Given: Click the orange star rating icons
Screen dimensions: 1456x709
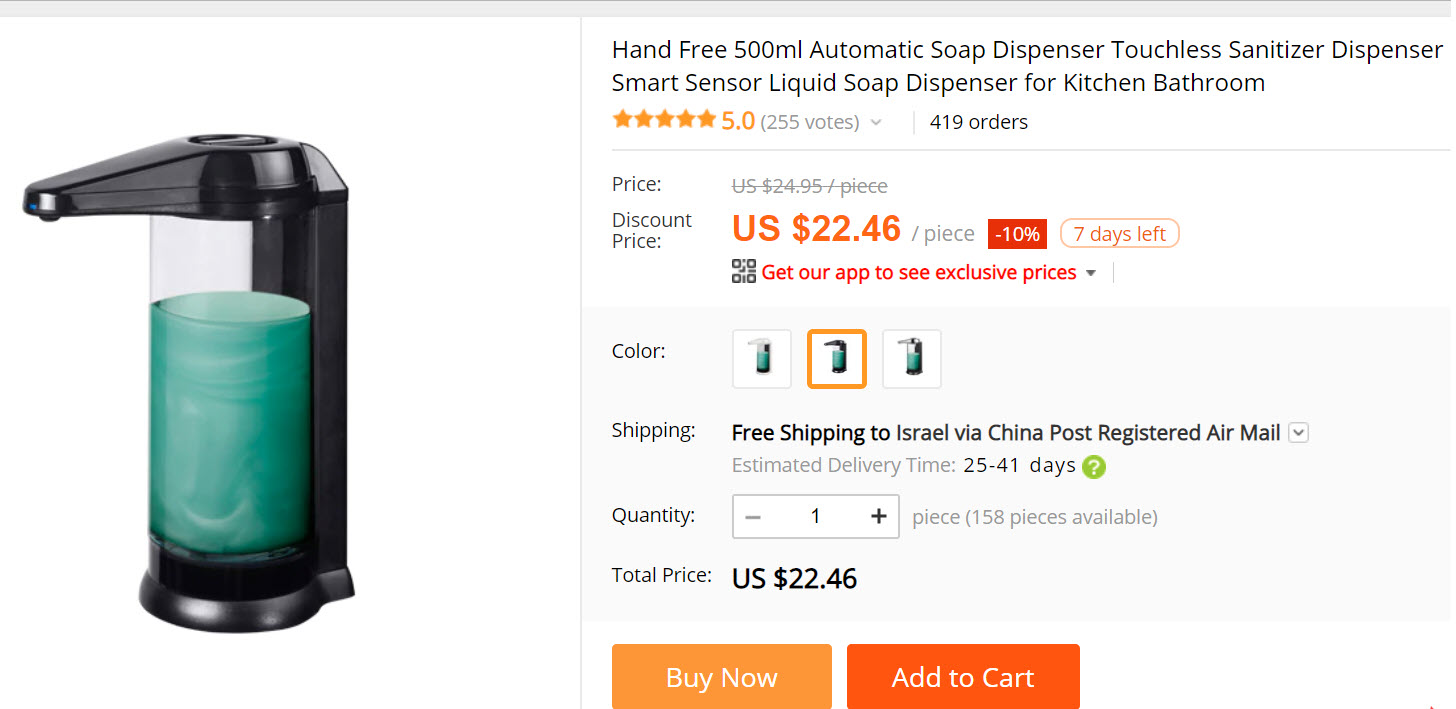Looking at the screenshot, I should [664, 121].
